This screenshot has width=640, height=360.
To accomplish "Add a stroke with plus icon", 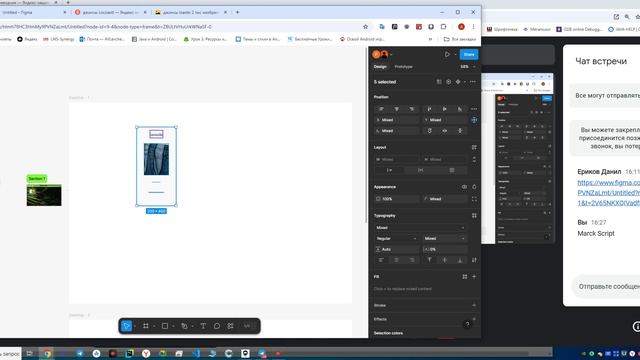I will [x=474, y=305].
